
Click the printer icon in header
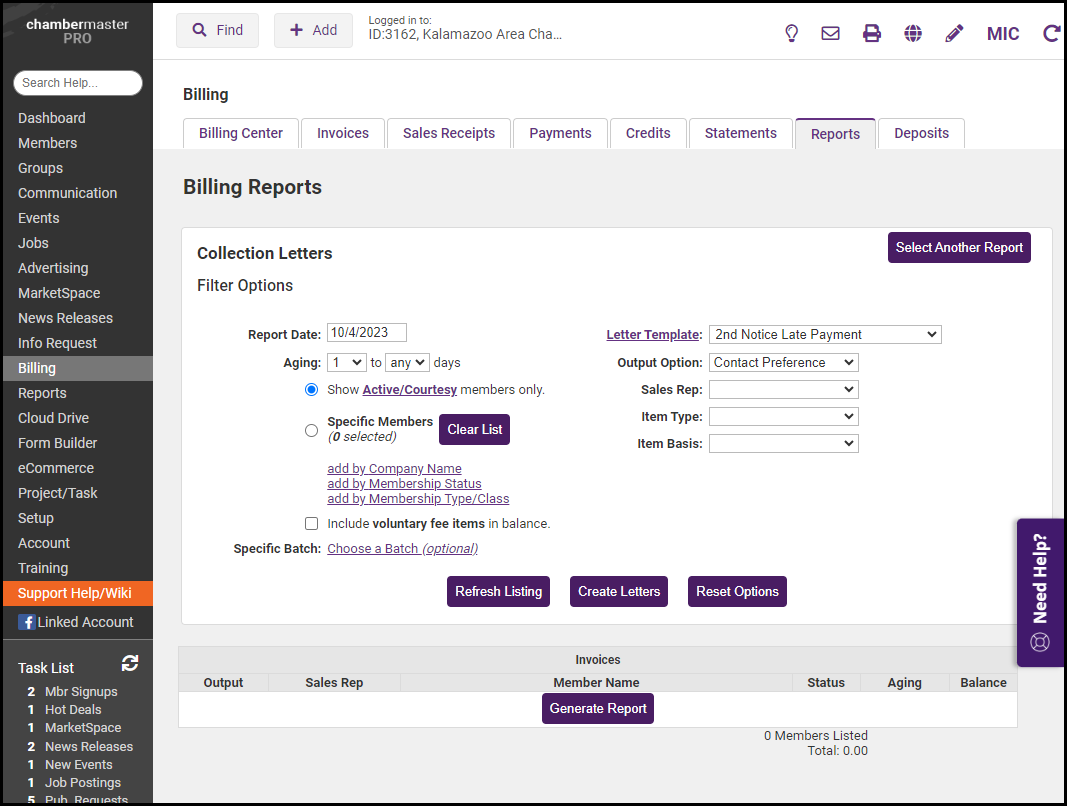872,33
